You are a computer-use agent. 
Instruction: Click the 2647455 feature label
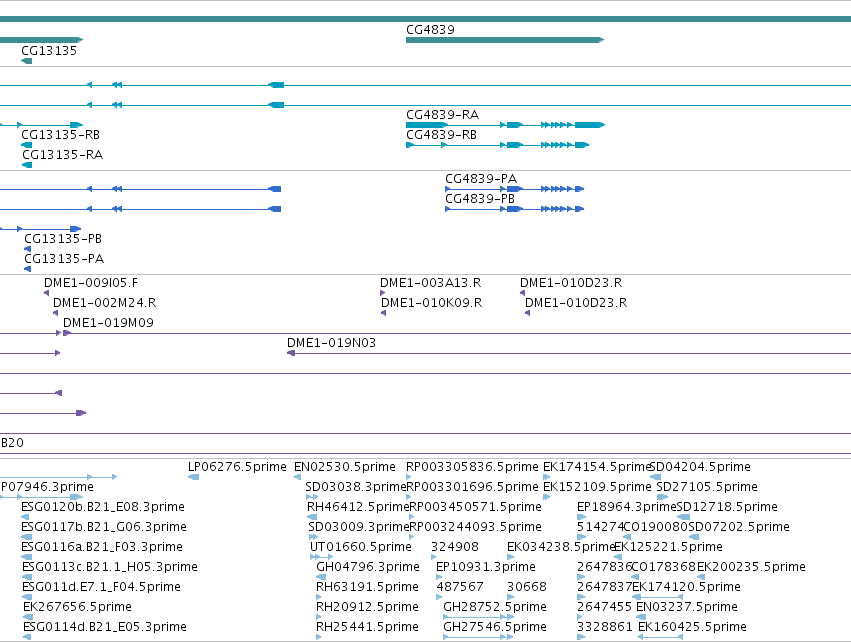pyautogui.click(x=605, y=607)
